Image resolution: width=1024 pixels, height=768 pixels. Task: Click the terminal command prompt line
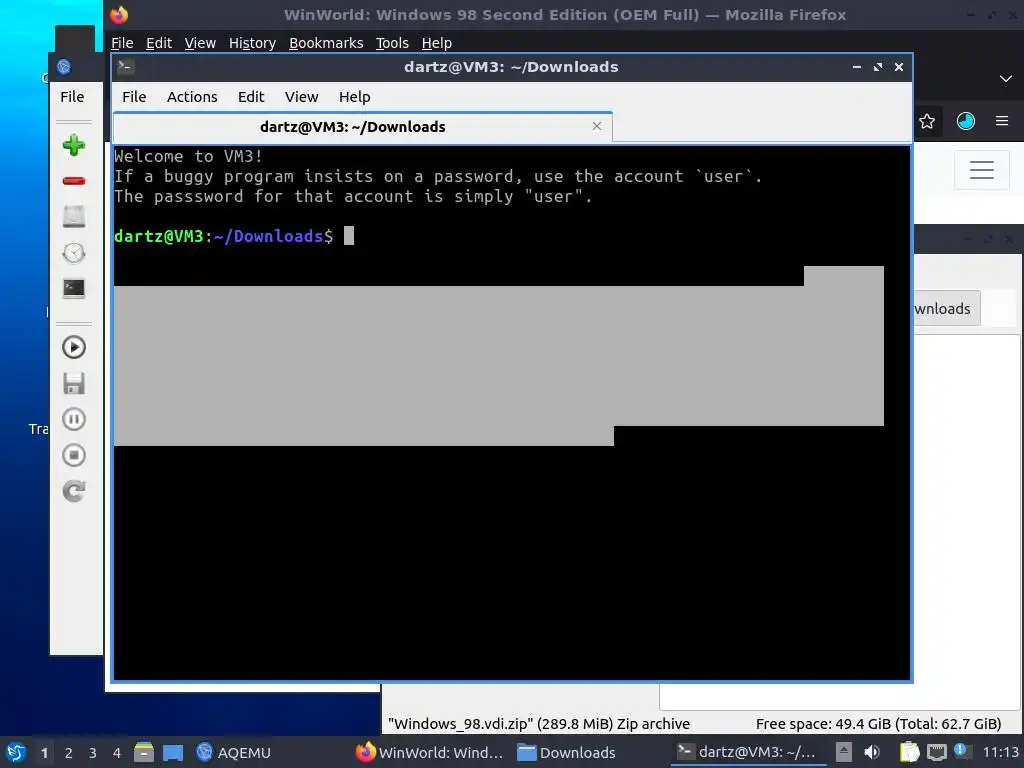pos(234,236)
